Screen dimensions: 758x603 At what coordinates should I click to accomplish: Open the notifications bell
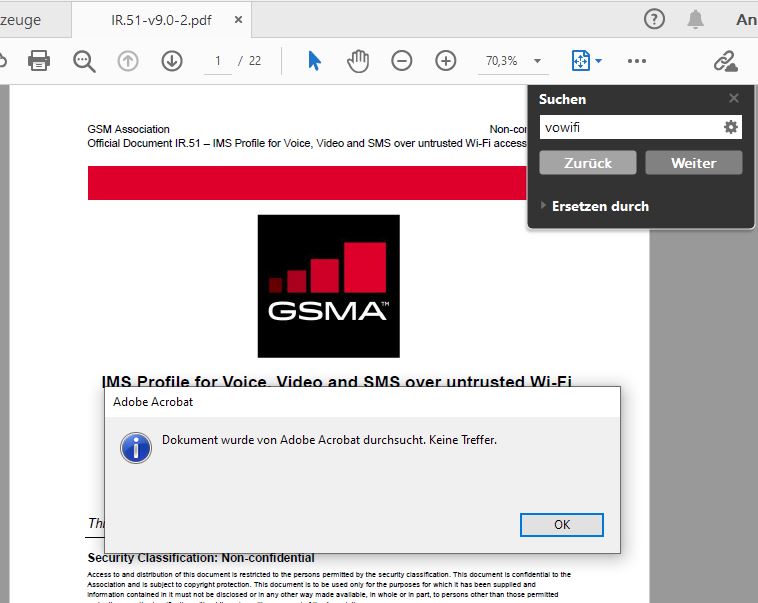695,19
